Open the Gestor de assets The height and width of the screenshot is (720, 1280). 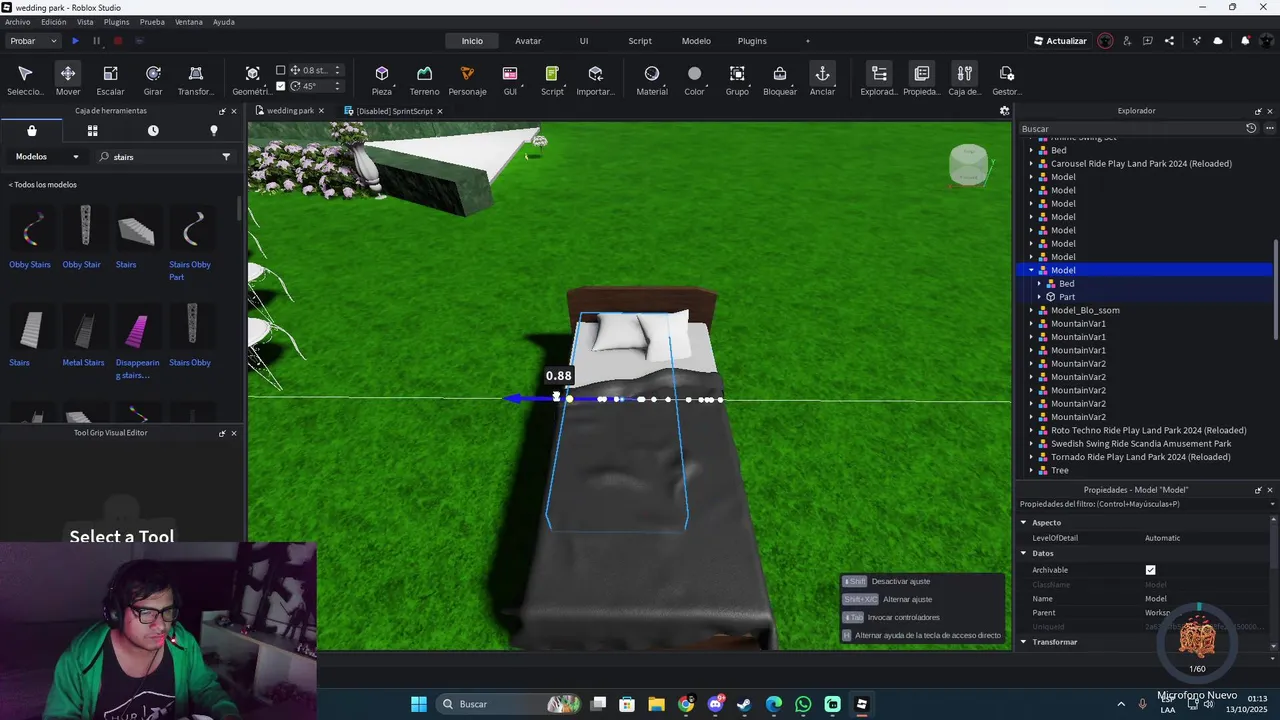pyautogui.click(x=1006, y=80)
